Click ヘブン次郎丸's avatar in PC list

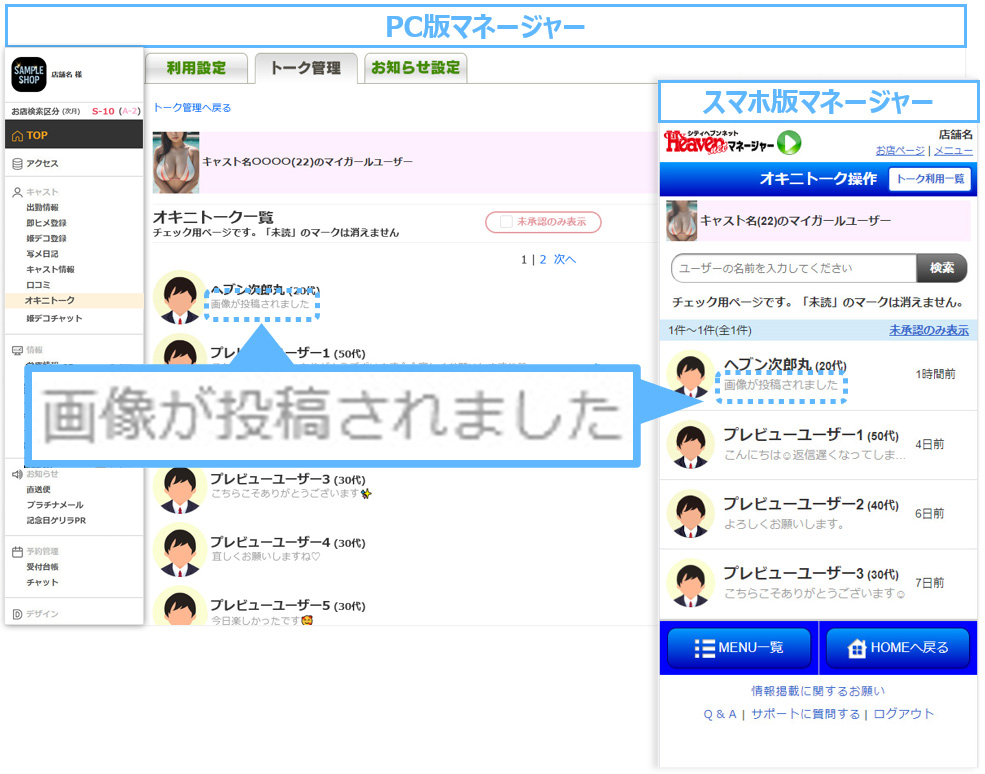(x=180, y=297)
